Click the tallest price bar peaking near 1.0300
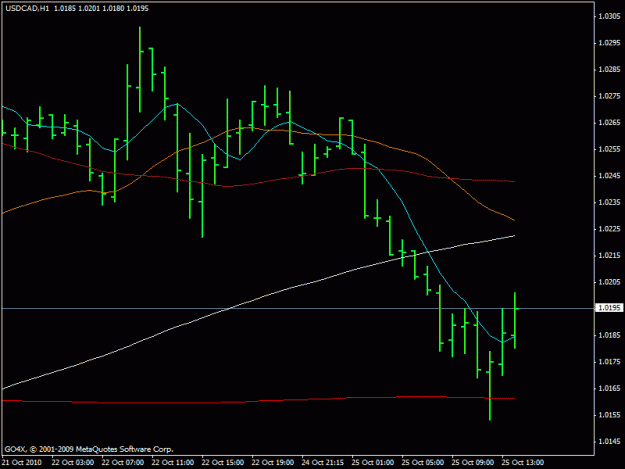625x469 pixels. coord(140,70)
